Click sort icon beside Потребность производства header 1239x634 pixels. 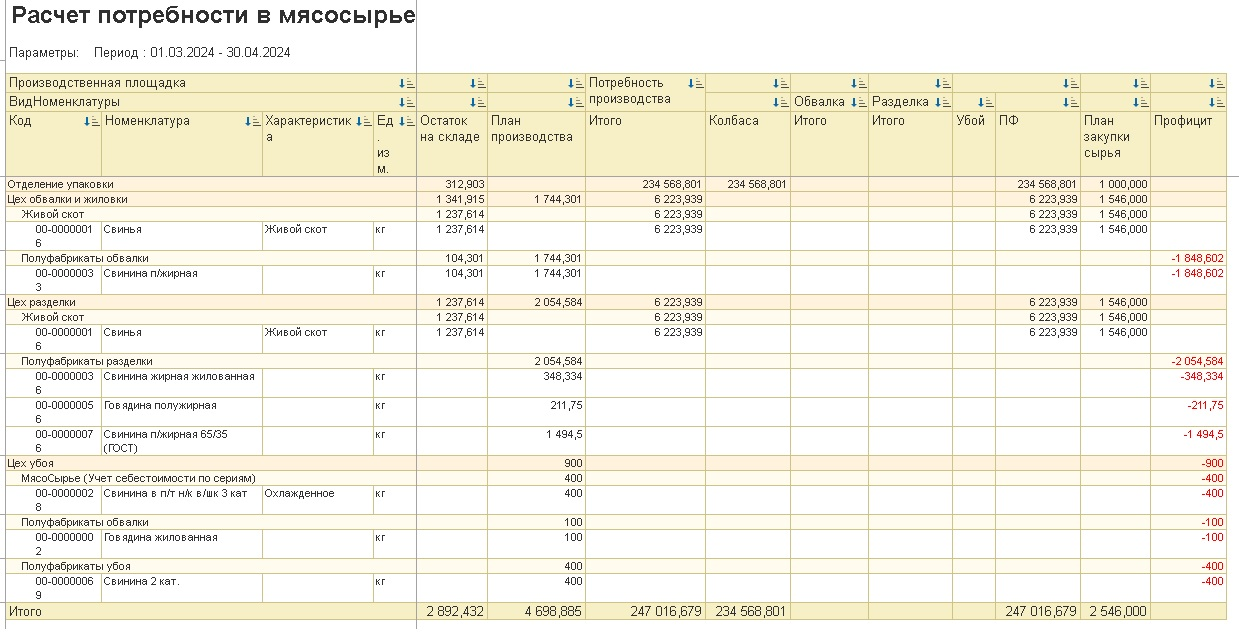695,84
